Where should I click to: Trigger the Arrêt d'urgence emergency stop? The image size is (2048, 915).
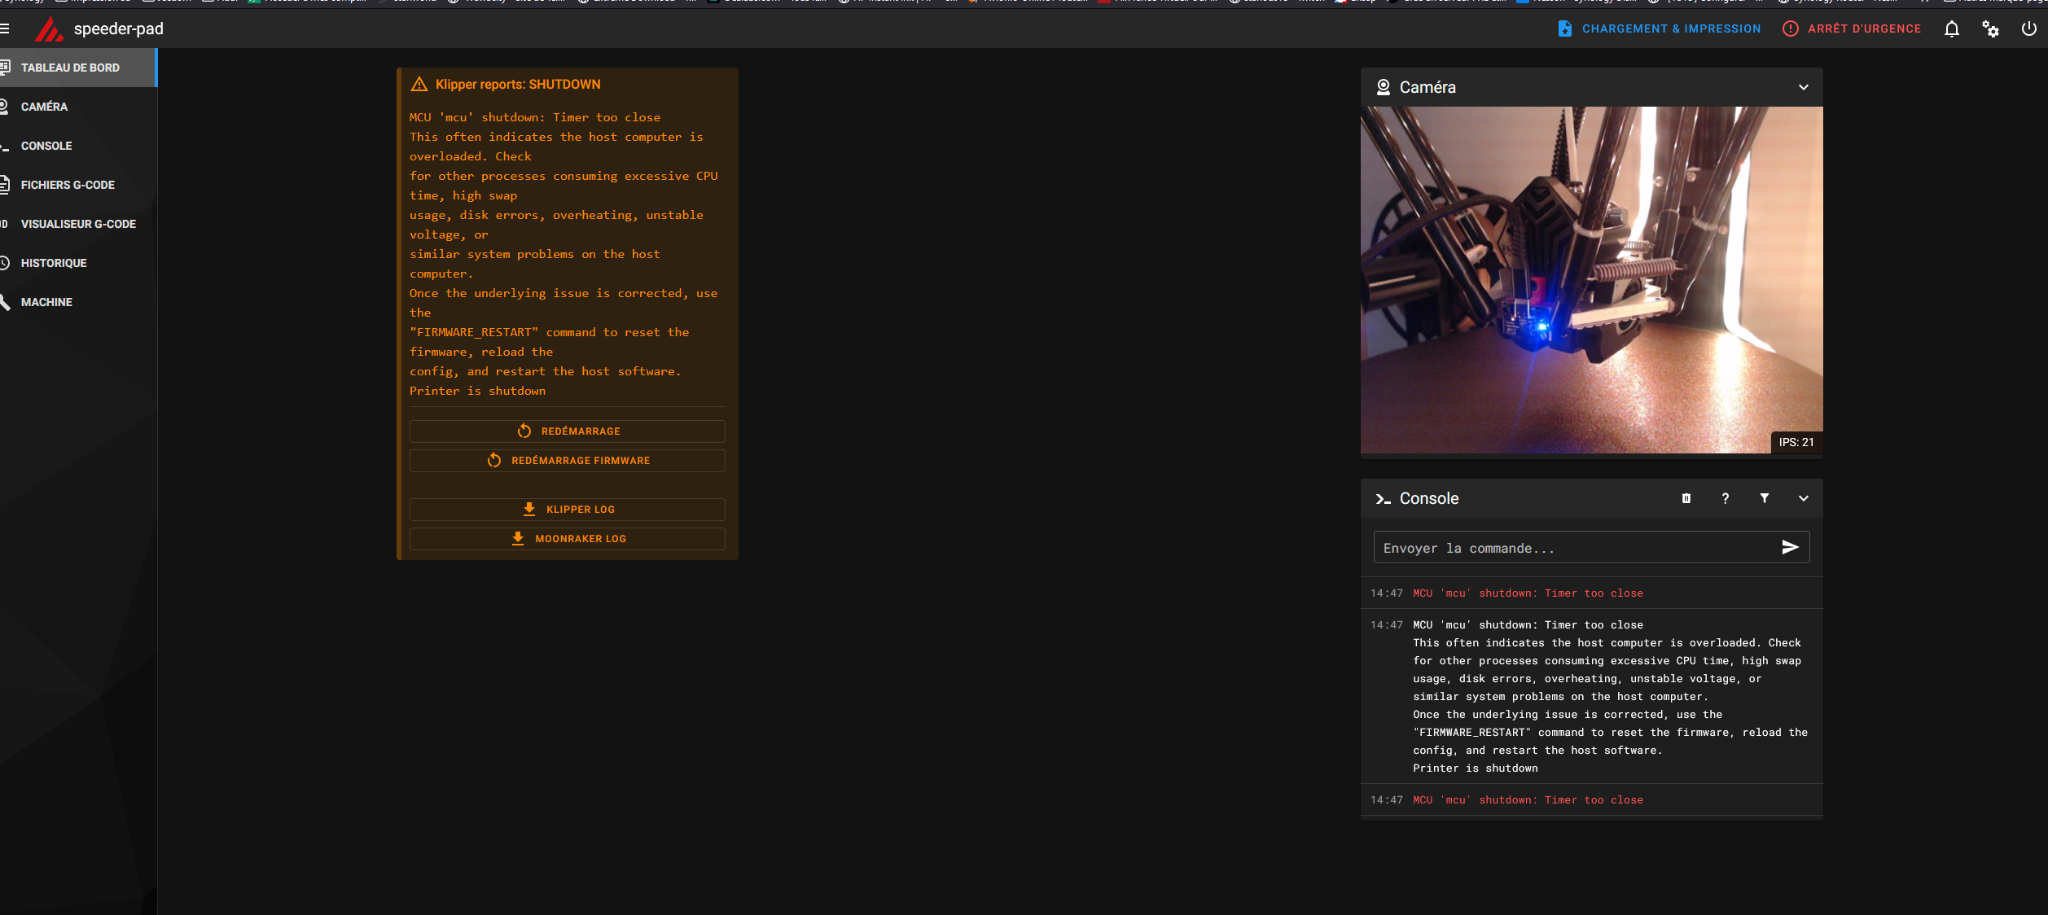[x=1851, y=29]
